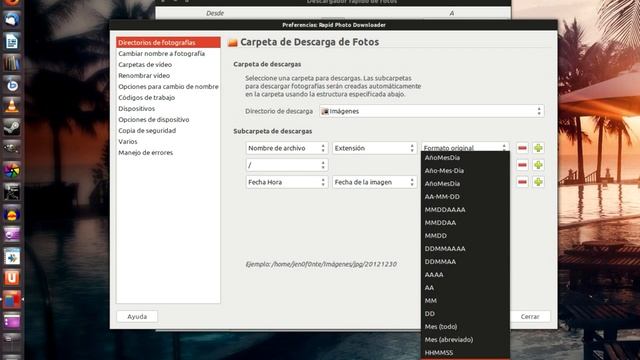Image resolution: width=640 pixels, height=360 pixels.
Task: Select HHMMSS time format option
Action: click(465, 353)
